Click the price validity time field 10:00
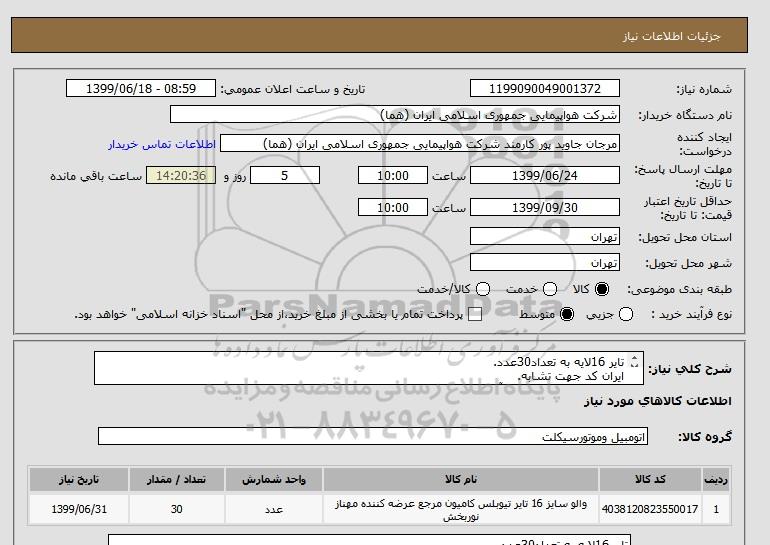This screenshot has height=545, width=770. (x=393, y=207)
